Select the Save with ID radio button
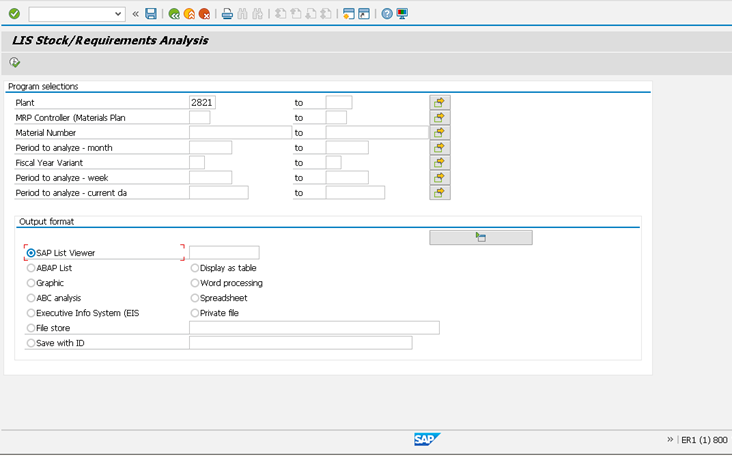The image size is (732, 456). [31, 343]
